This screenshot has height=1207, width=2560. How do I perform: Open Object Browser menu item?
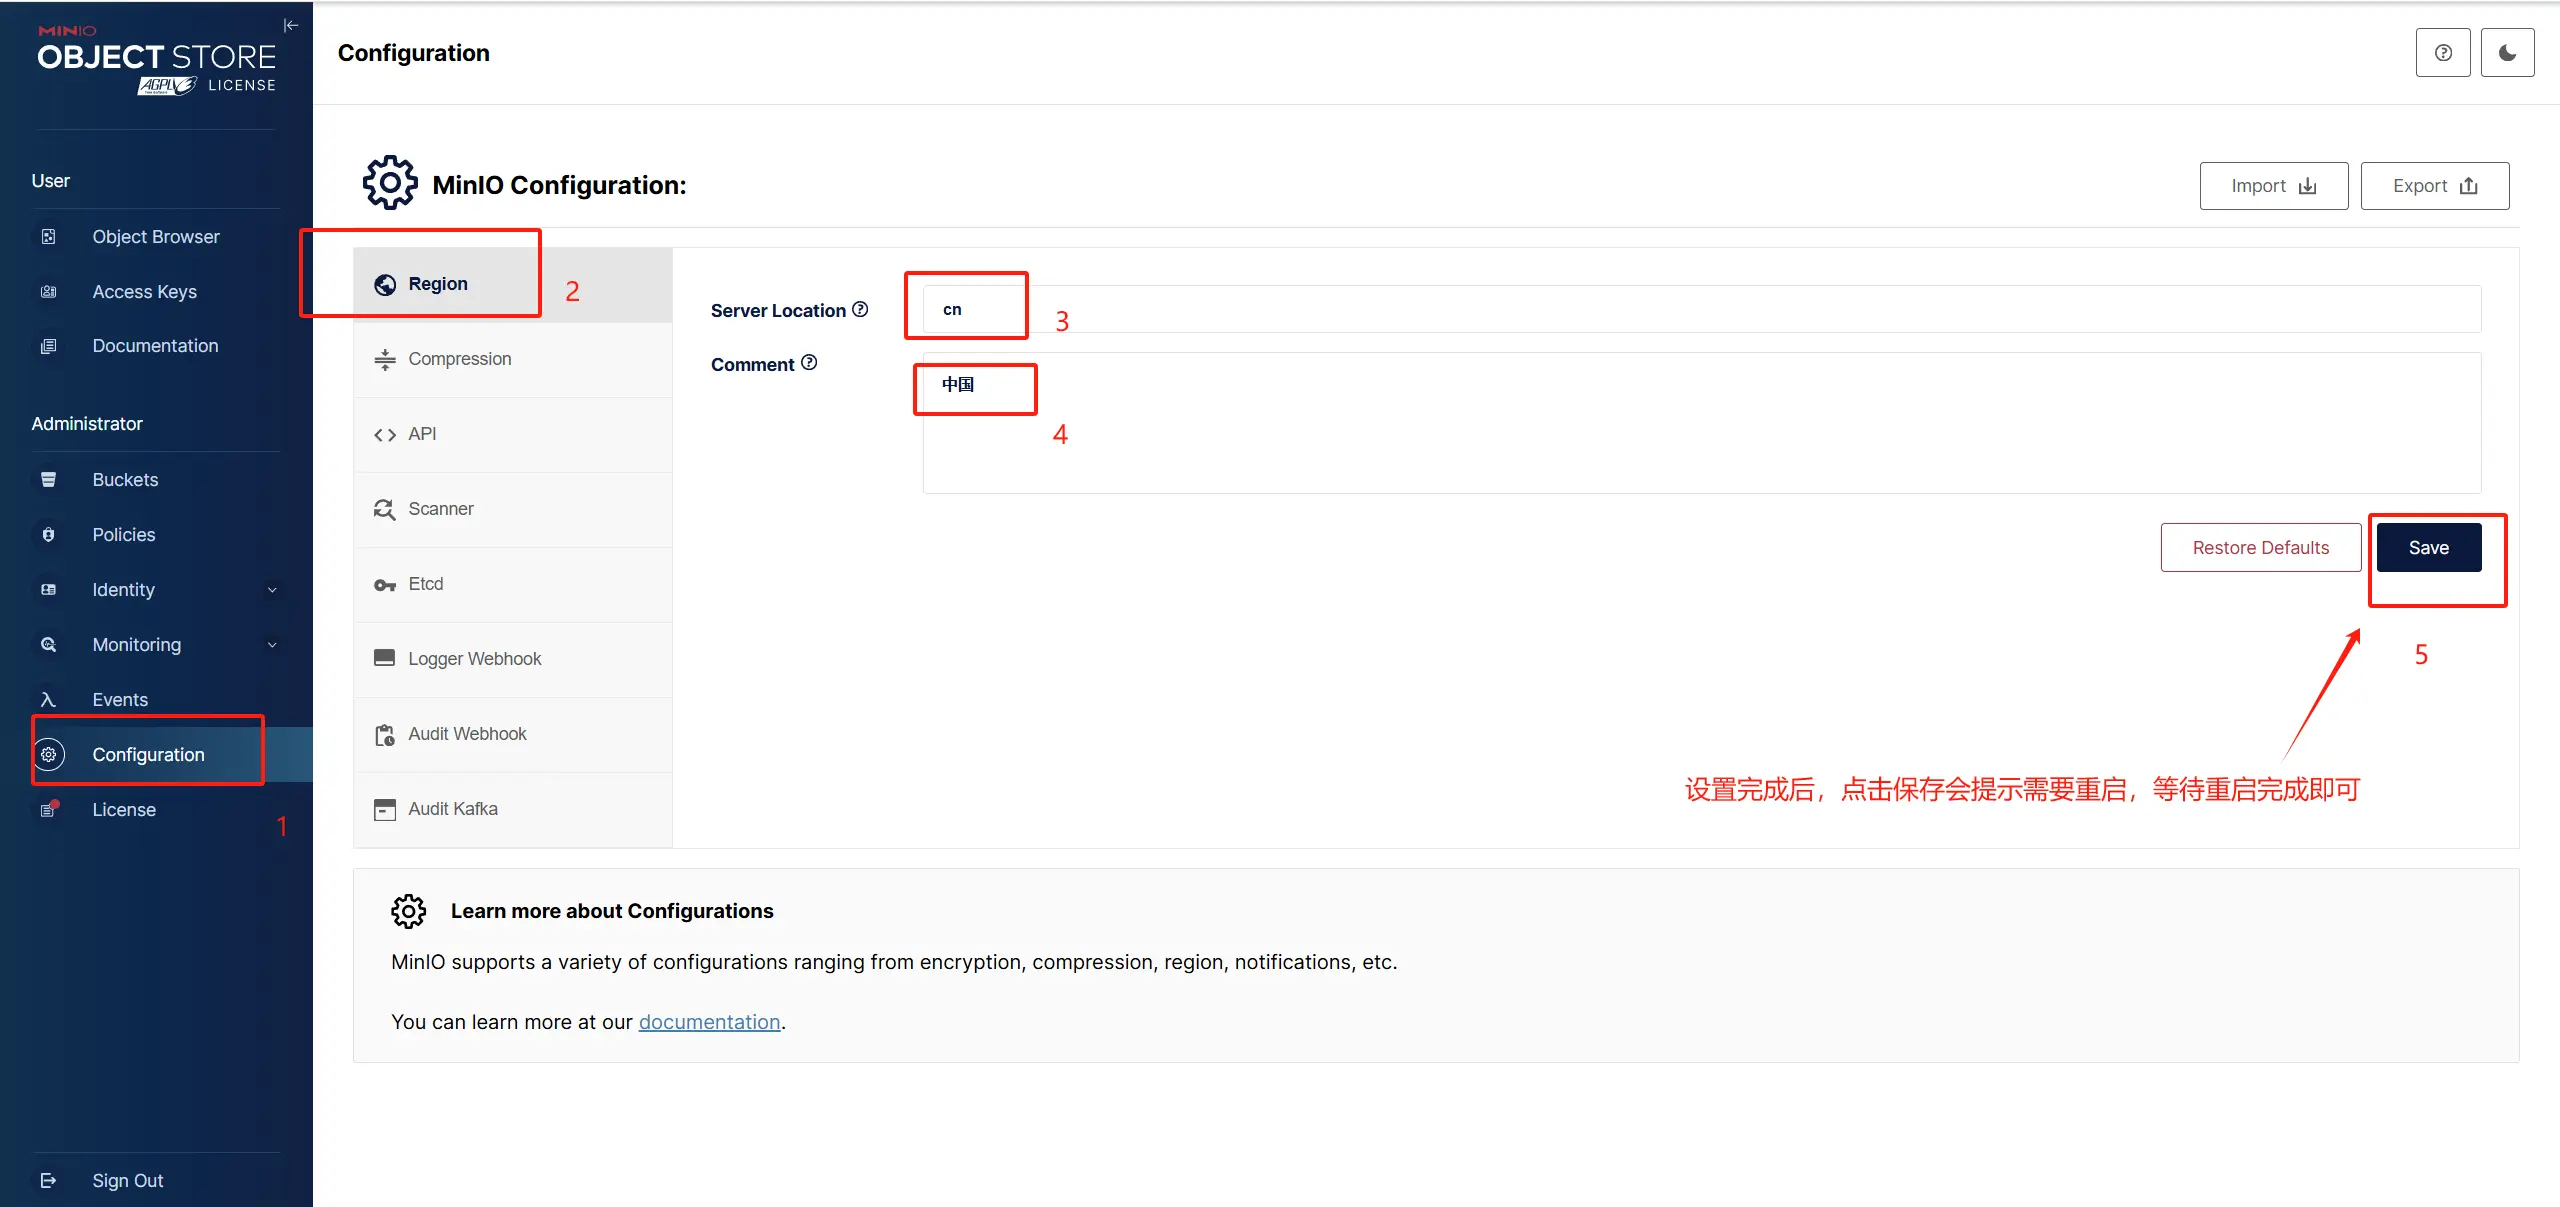tap(156, 237)
